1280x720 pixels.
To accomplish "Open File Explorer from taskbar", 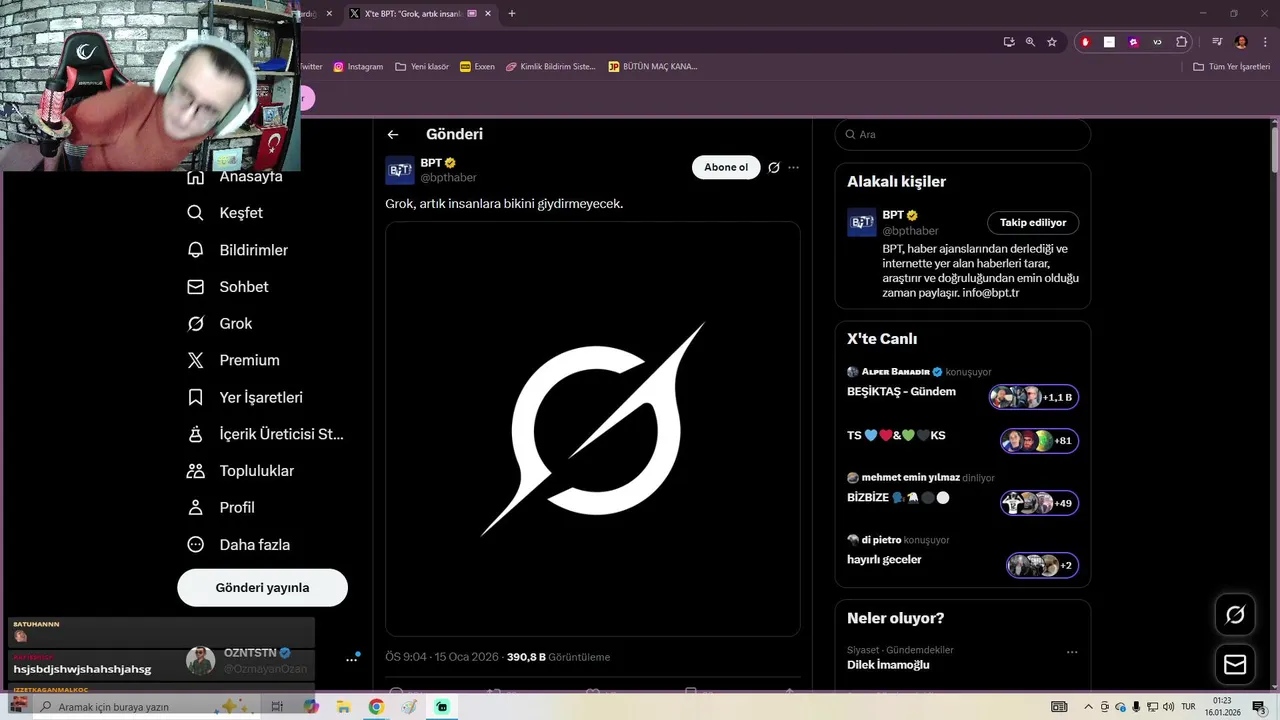I will tap(344, 707).
